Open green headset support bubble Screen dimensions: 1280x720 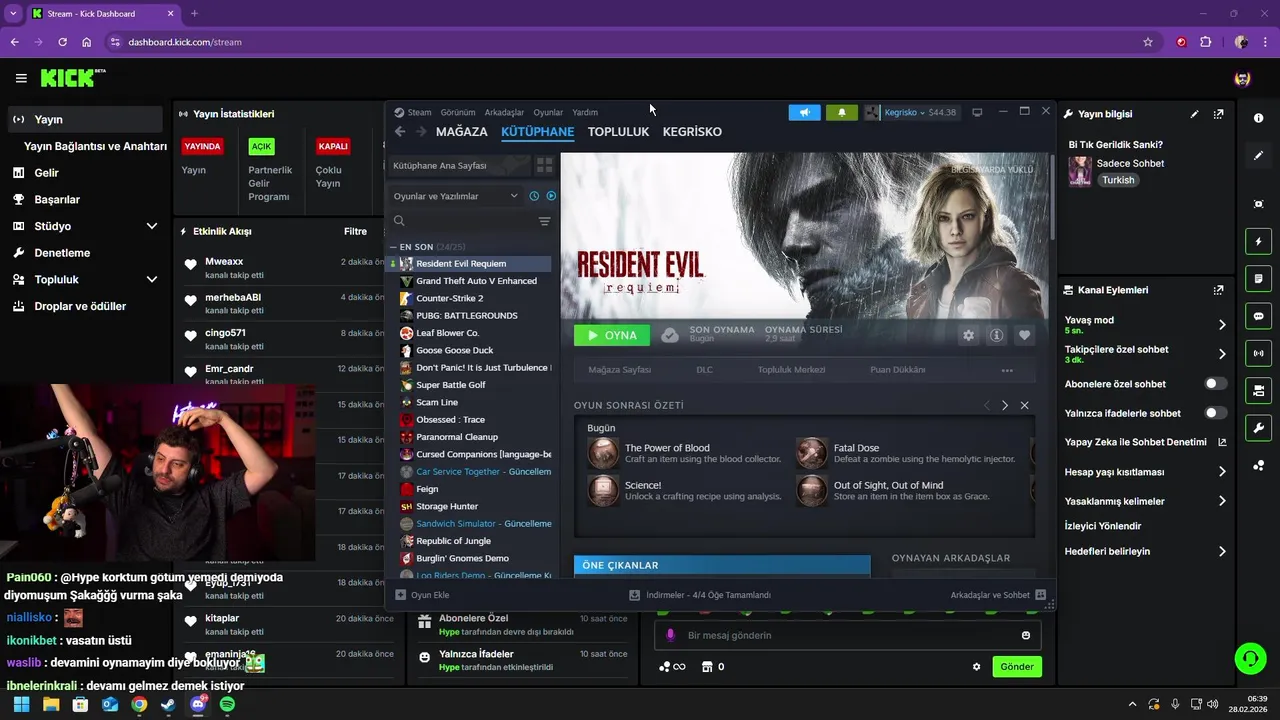tap(1250, 658)
